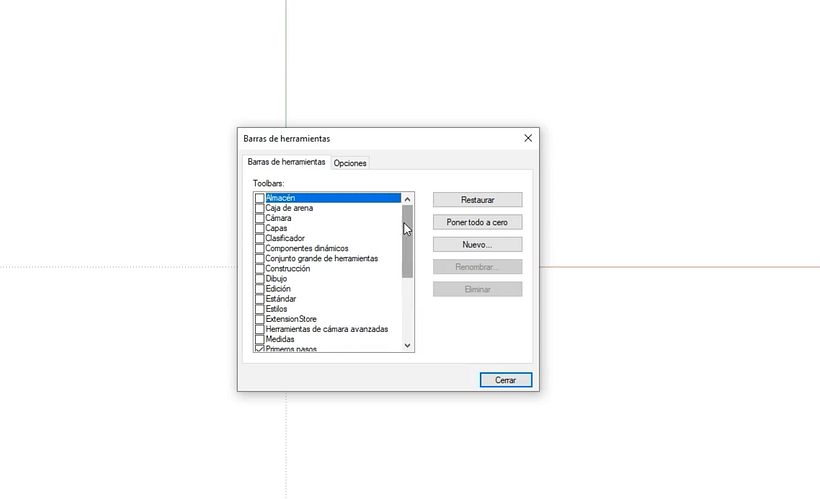This screenshot has height=499, width=820.
Task: Select the Cámara list entry text
Action: (x=278, y=218)
